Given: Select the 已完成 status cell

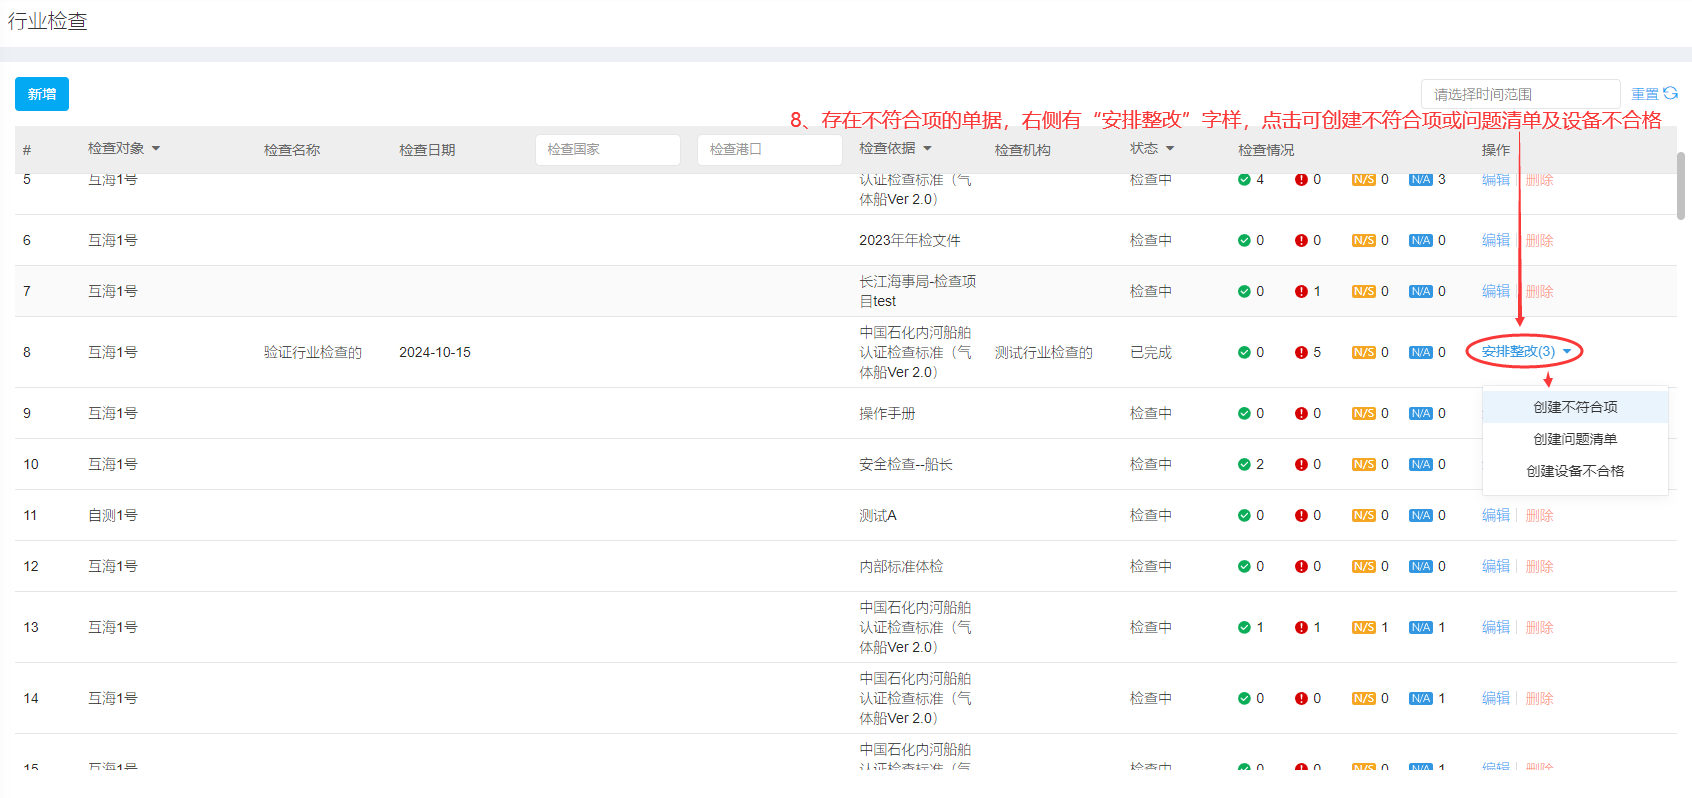Looking at the screenshot, I should 1150,352.
